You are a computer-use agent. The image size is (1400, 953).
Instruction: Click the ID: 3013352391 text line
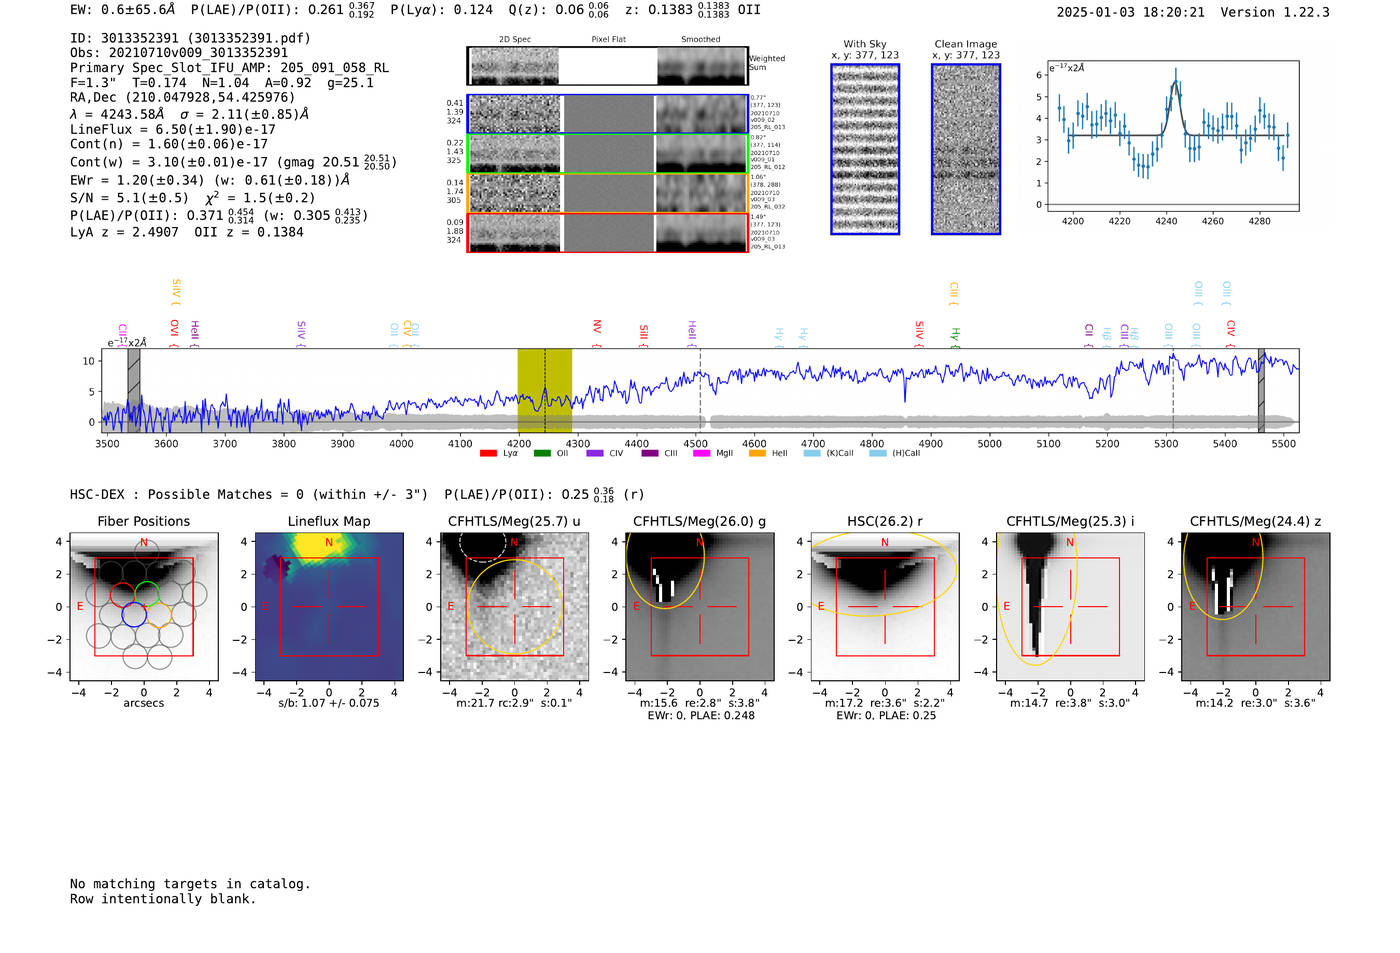click(x=190, y=38)
